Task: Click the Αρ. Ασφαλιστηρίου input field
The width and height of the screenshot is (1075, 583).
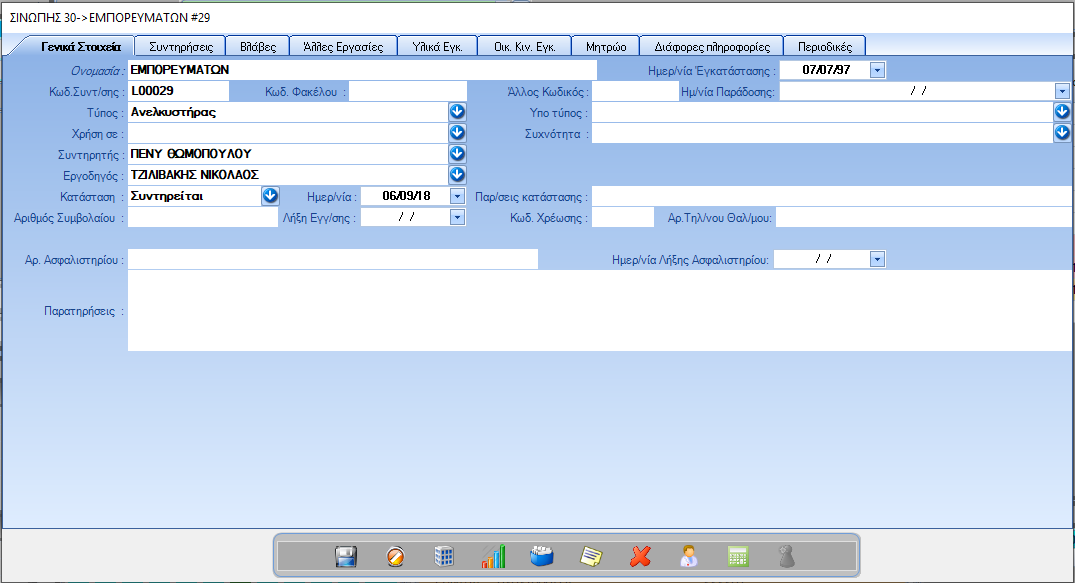Action: [x=333, y=260]
